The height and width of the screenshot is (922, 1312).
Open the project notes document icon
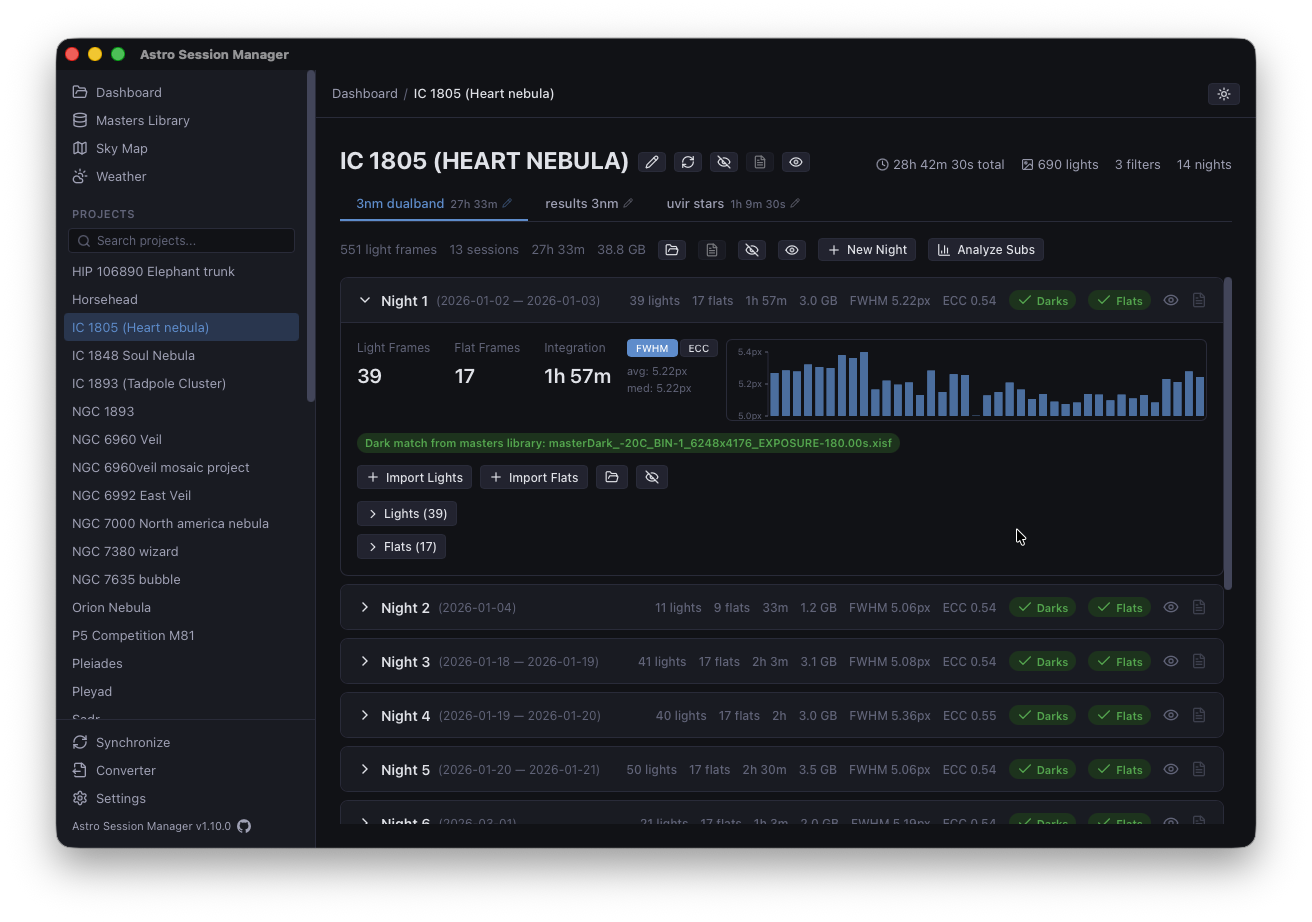(760, 161)
